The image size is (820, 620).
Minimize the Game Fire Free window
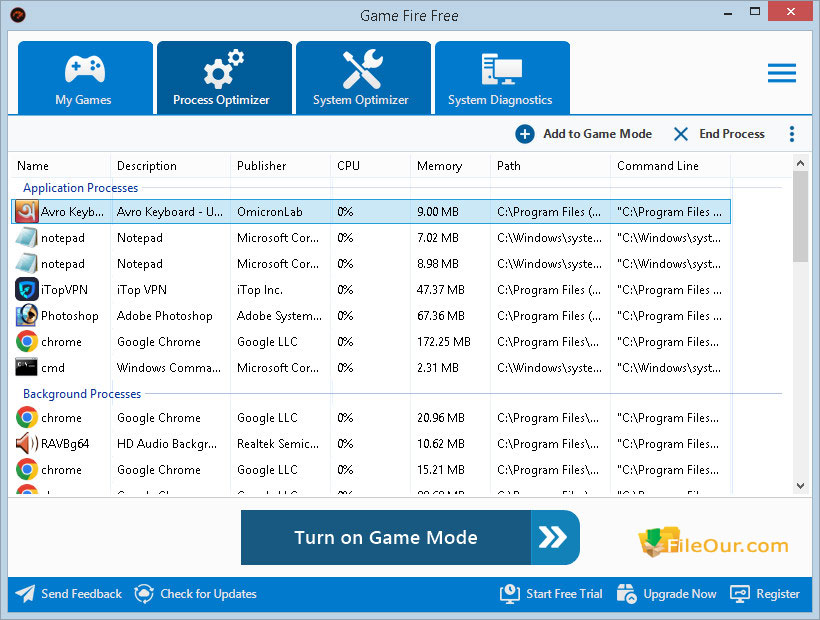tap(727, 13)
